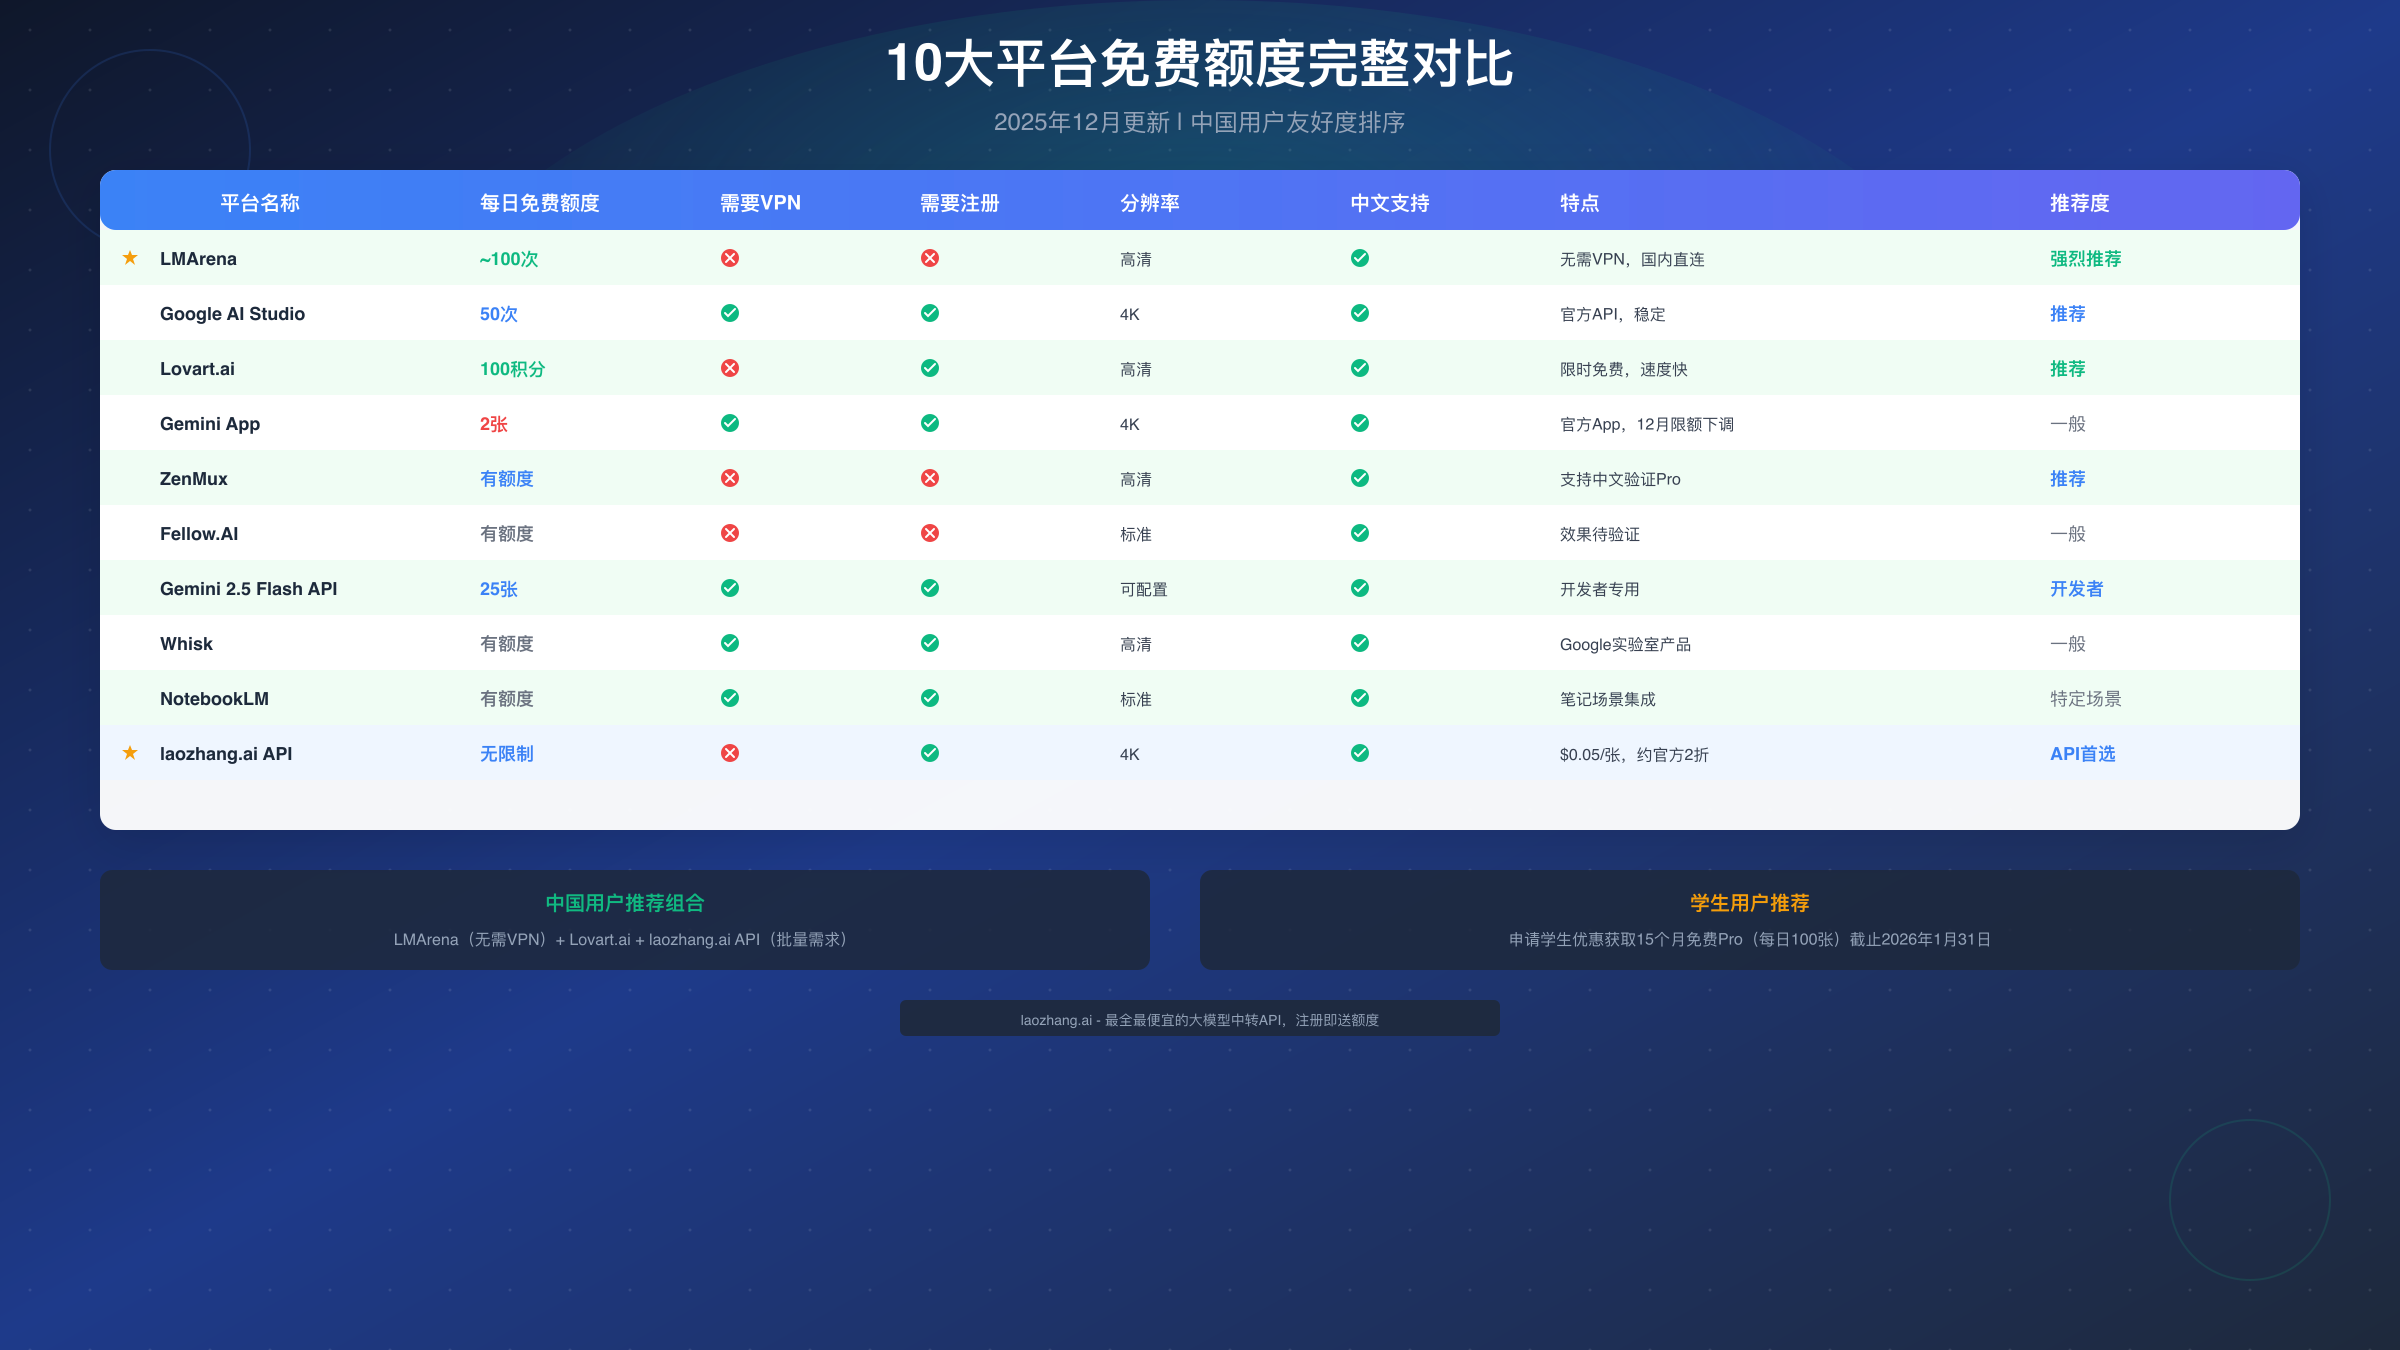The width and height of the screenshot is (2400, 1350).
Task: Toggle Gemini App's Chinese support checkmark
Action: tap(1359, 423)
